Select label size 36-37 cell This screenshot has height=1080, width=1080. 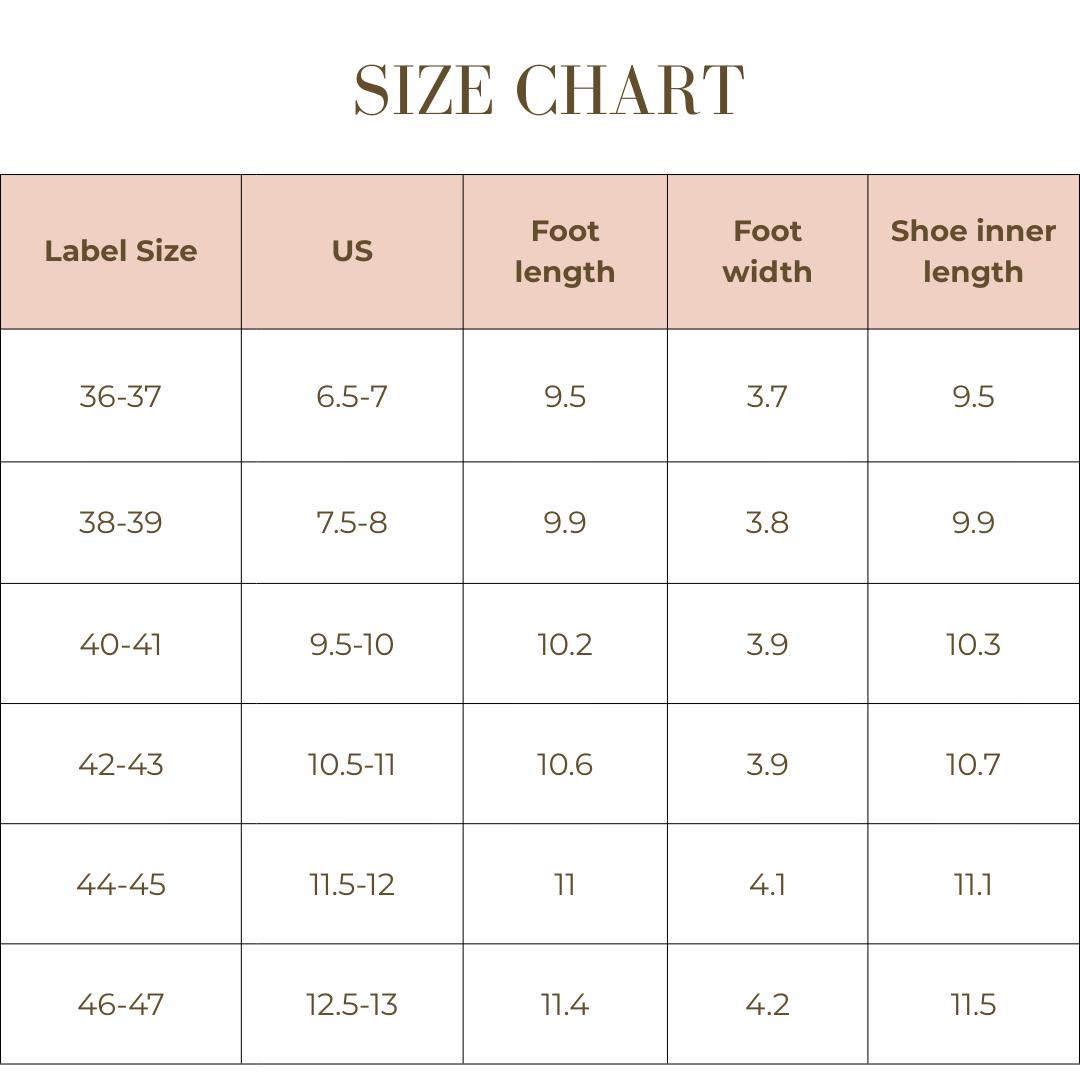(x=121, y=396)
